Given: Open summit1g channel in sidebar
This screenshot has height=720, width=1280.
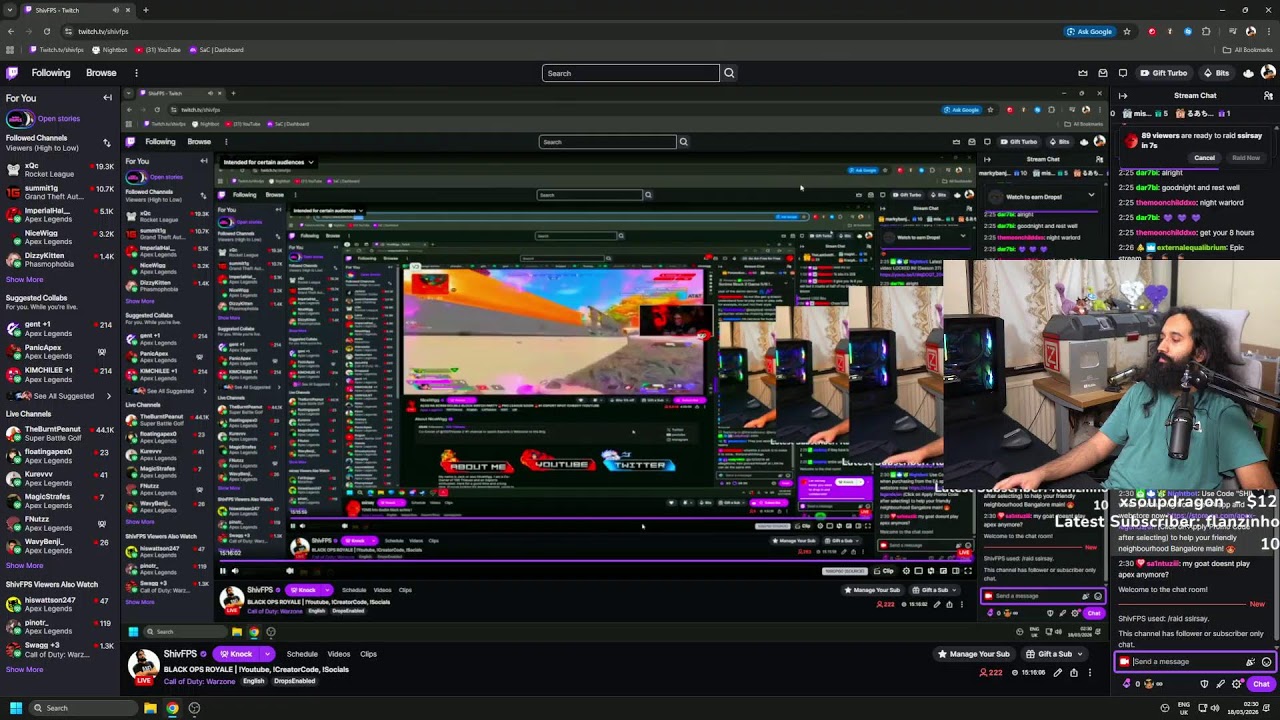Looking at the screenshot, I should click(x=58, y=192).
